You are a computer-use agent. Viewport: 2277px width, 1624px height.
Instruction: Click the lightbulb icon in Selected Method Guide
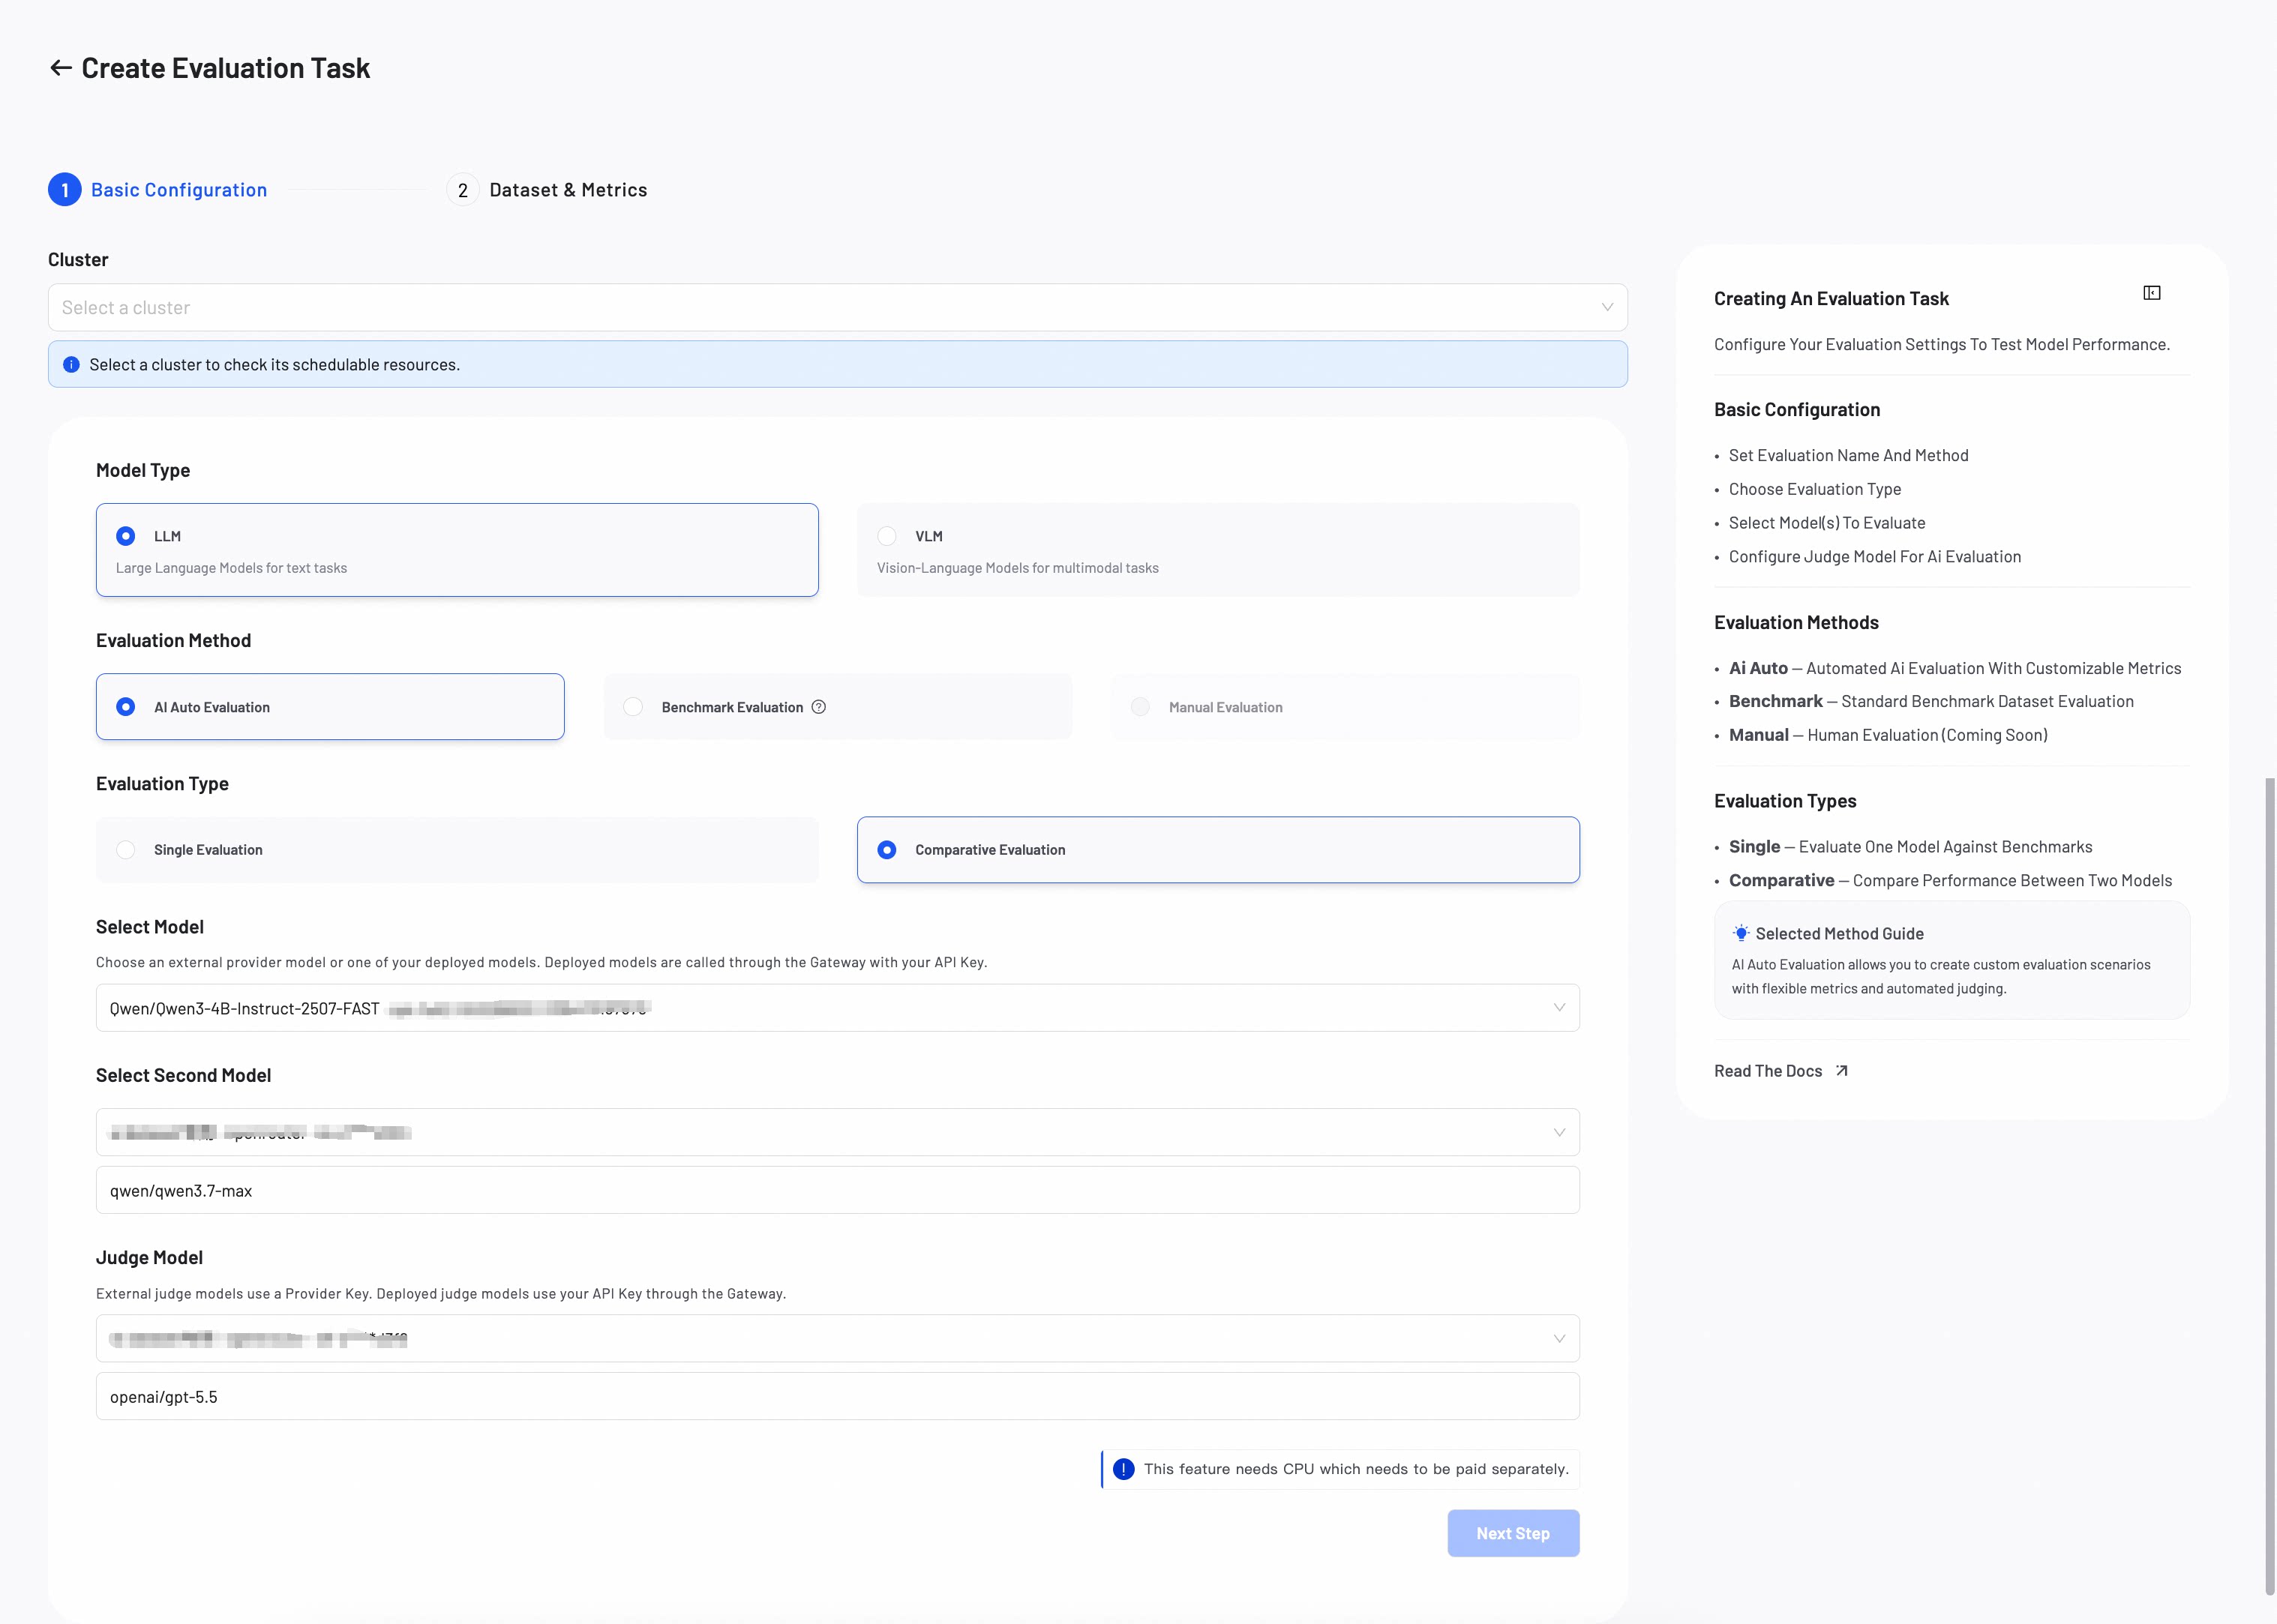(x=1741, y=933)
